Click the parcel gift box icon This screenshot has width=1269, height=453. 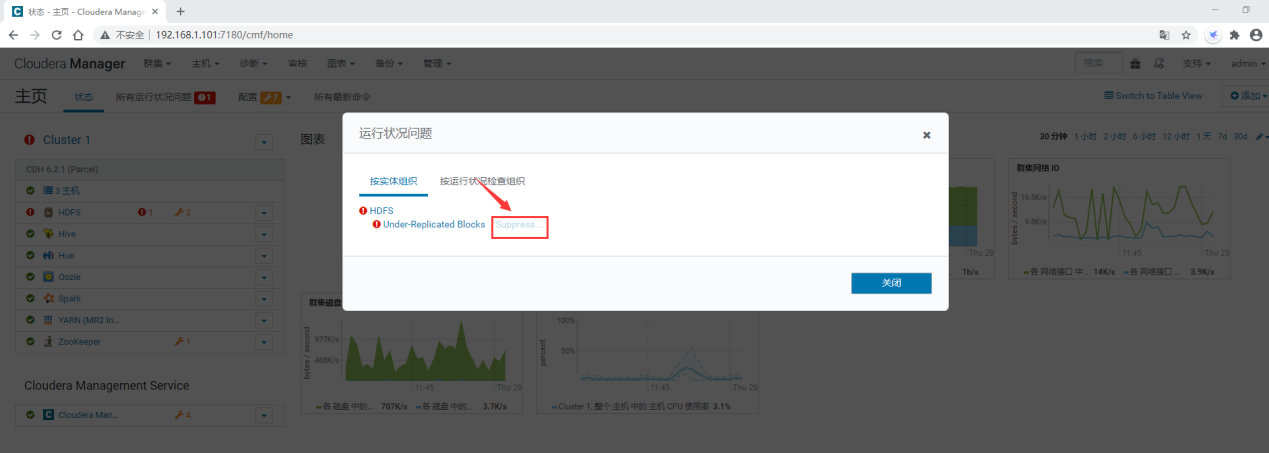tap(1136, 63)
